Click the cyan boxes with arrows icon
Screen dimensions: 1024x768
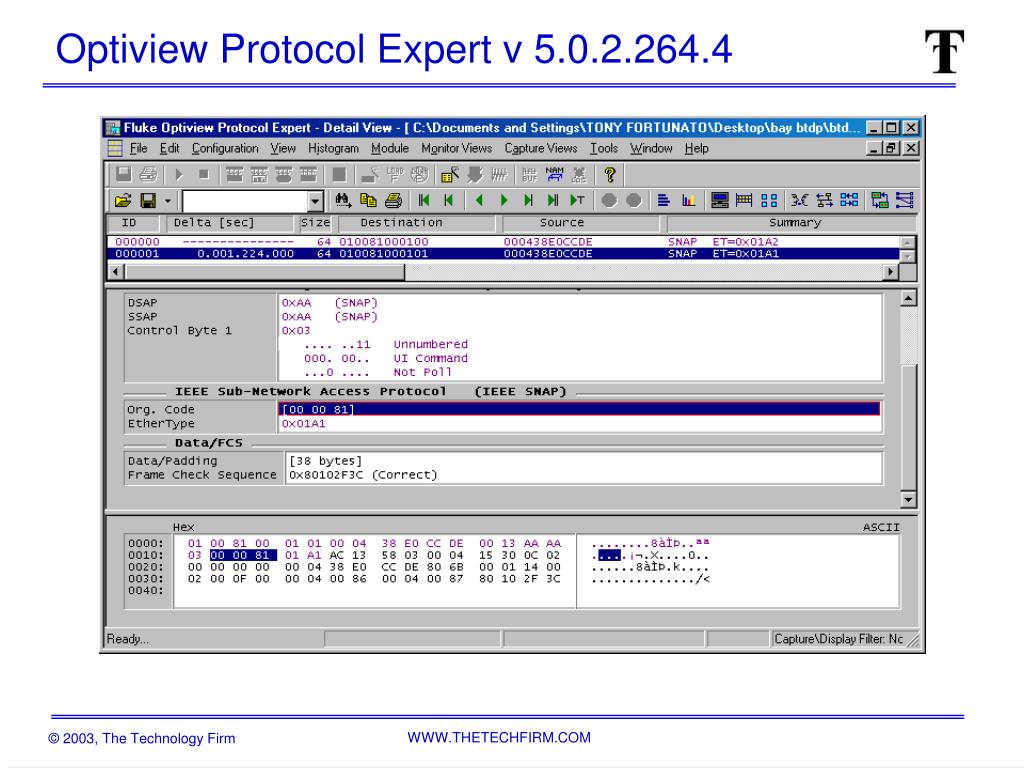pyautogui.click(x=849, y=200)
